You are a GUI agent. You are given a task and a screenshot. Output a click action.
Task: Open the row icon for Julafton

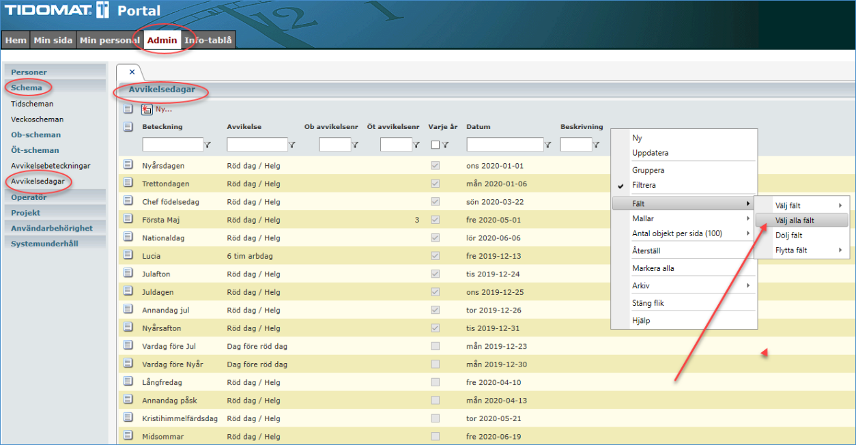pyautogui.click(x=128, y=272)
